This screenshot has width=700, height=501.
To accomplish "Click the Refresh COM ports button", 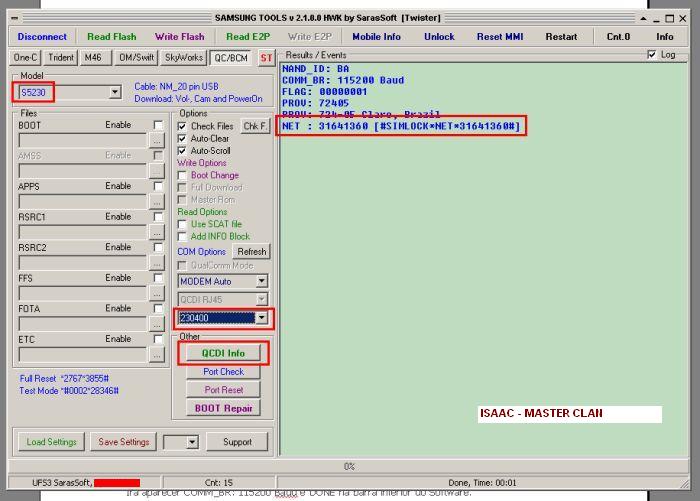I will (251, 252).
